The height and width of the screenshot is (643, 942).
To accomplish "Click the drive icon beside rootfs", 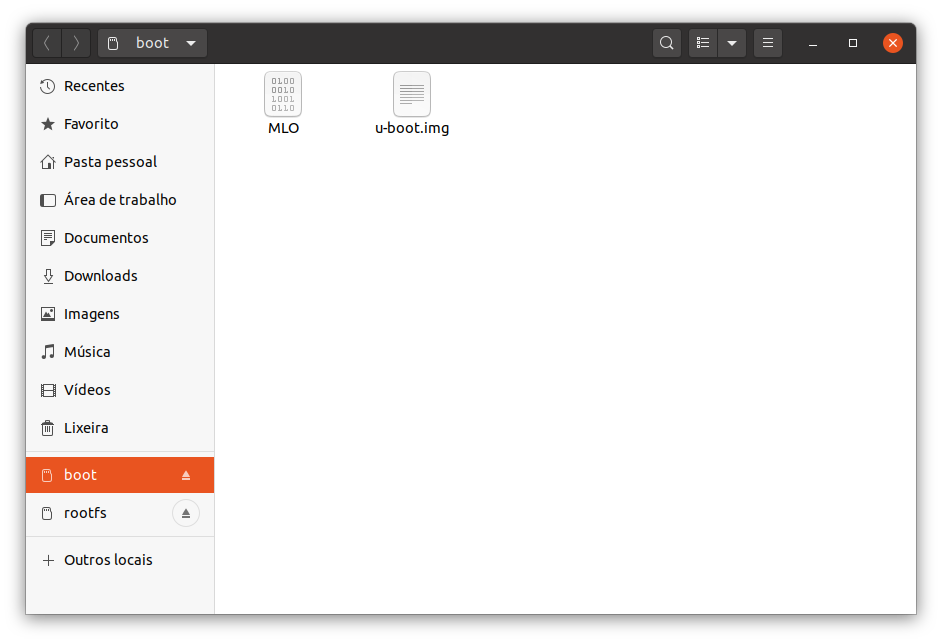I will click(47, 513).
